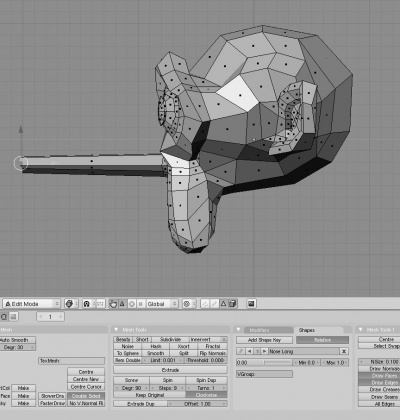This screenshot has width=400, height=420.
Task: Adjust the Limit: 0.001 field
Action: coord(163,360)
